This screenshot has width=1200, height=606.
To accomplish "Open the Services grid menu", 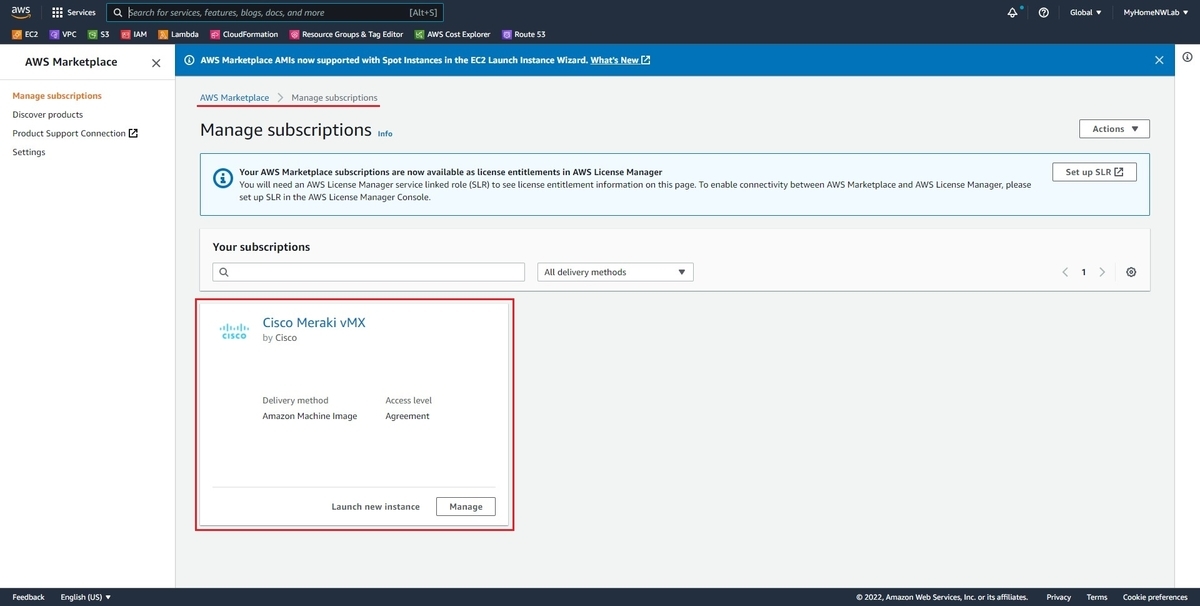I will coord(74,13).
